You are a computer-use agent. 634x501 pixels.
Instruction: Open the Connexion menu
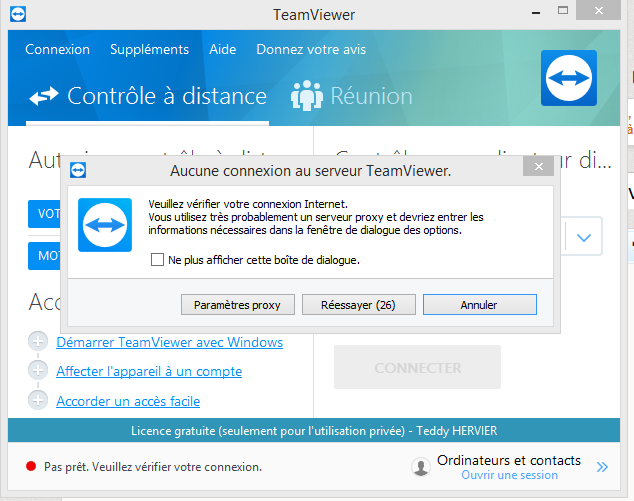(x=57, y=49)
